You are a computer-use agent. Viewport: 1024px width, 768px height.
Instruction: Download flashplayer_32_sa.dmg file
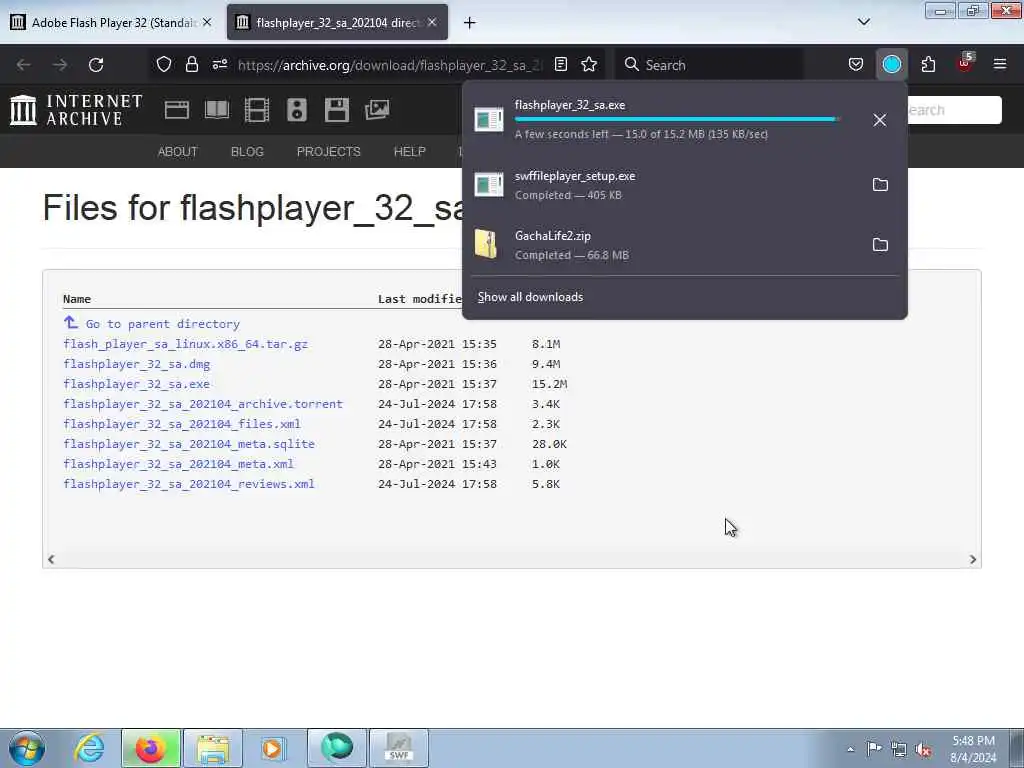(x=136, y=364)
